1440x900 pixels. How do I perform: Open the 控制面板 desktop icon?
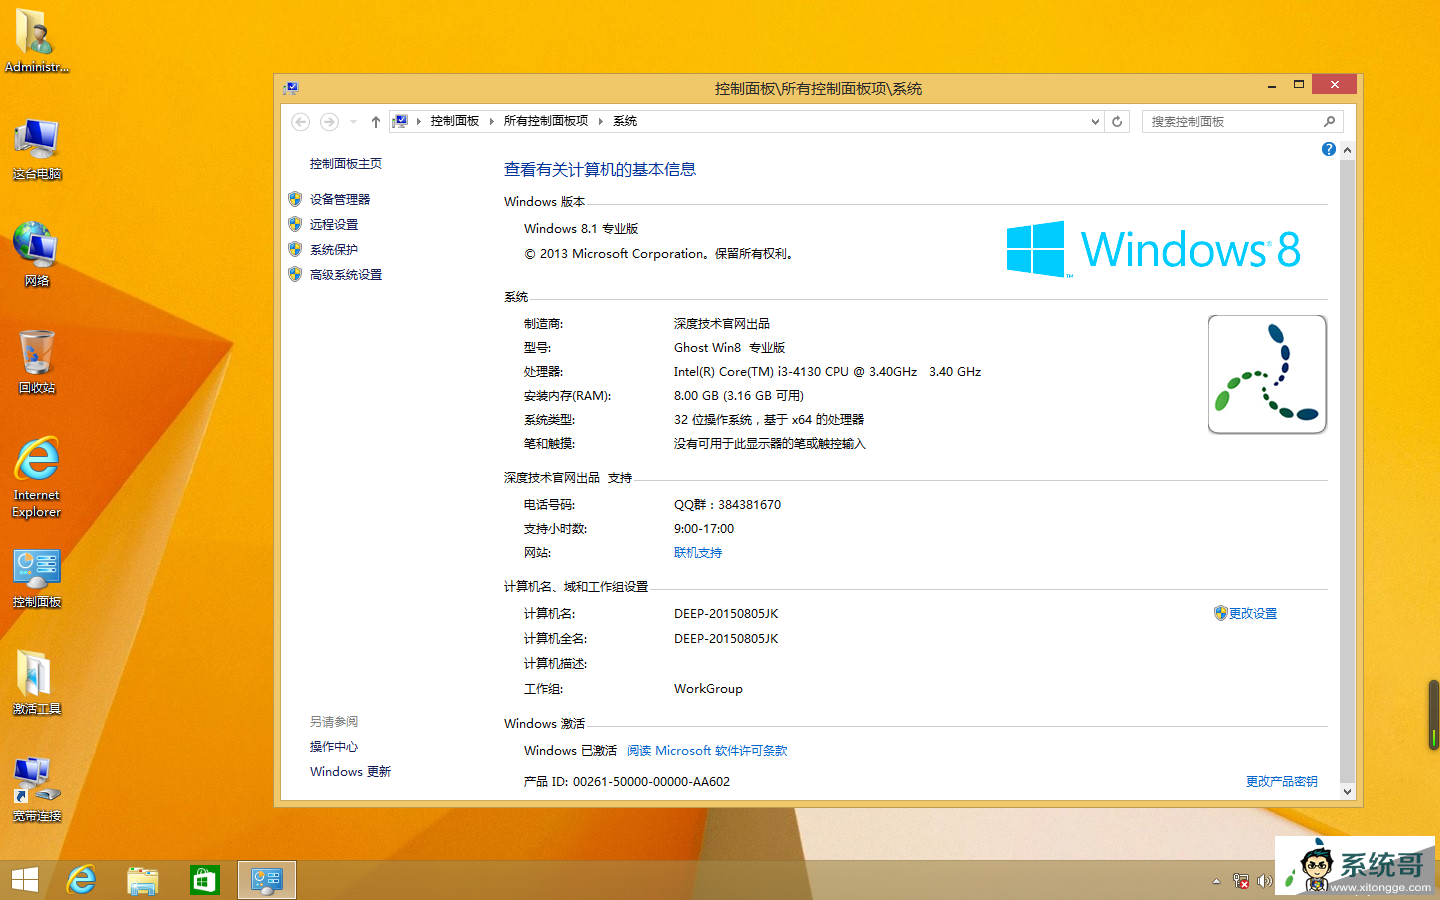point(37,578)
